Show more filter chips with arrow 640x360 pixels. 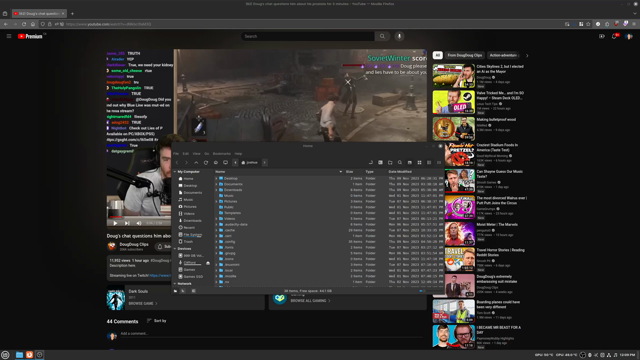[527, 56]
